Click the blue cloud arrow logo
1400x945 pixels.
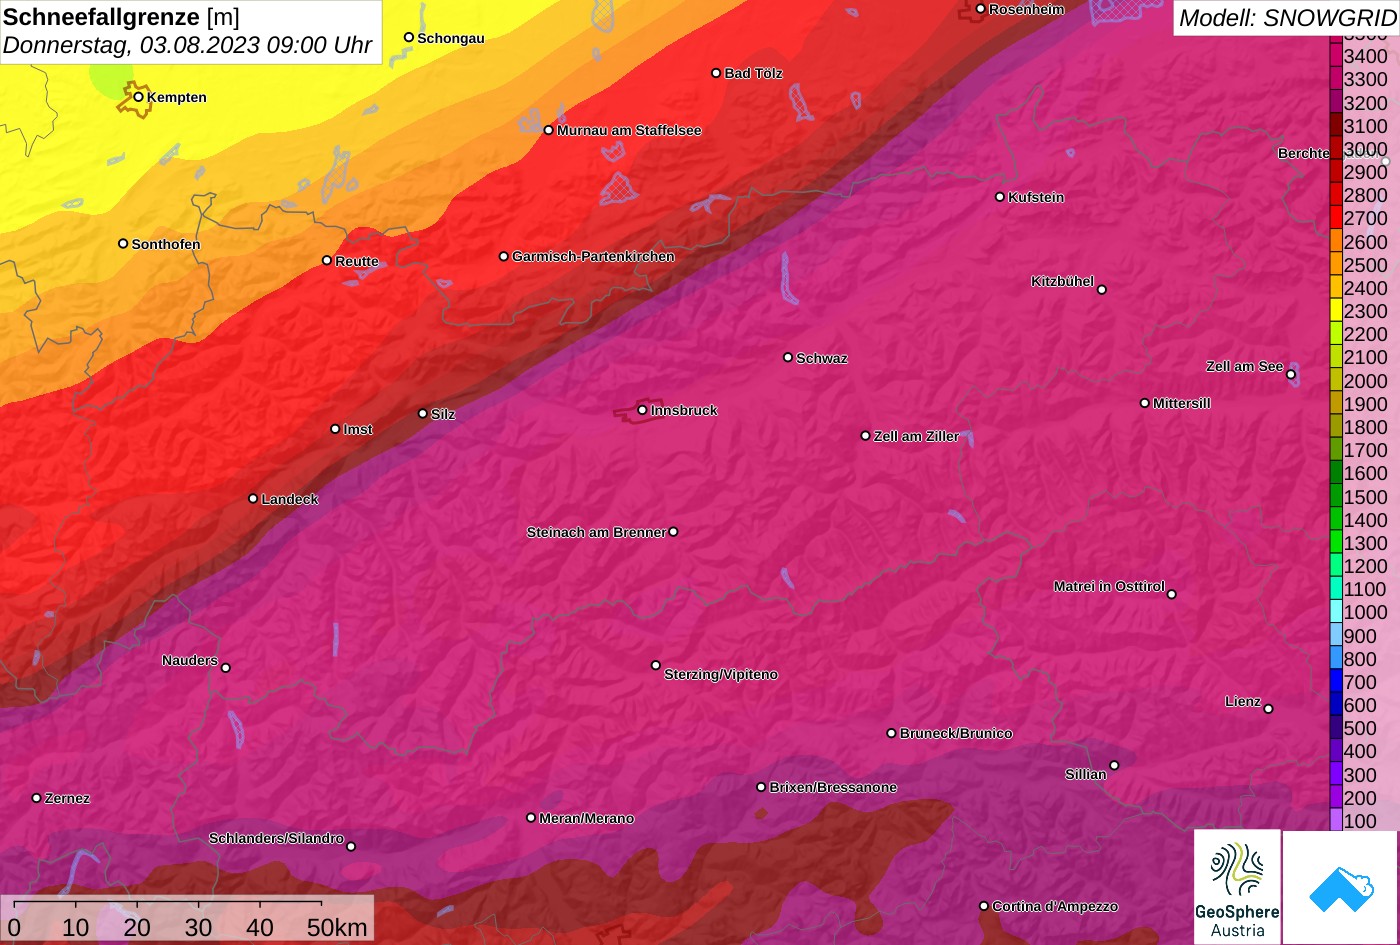[1340, 887]
